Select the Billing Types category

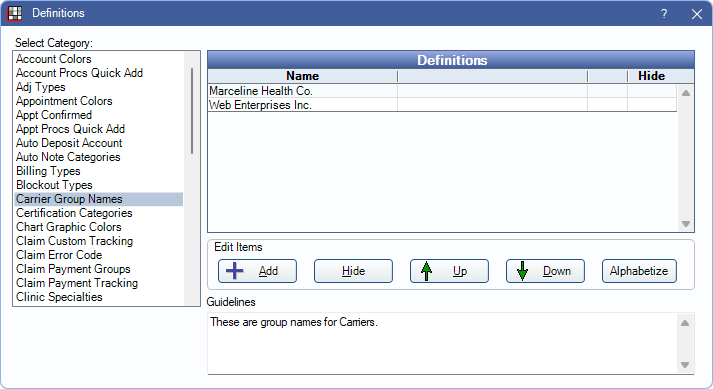[48, 171]
